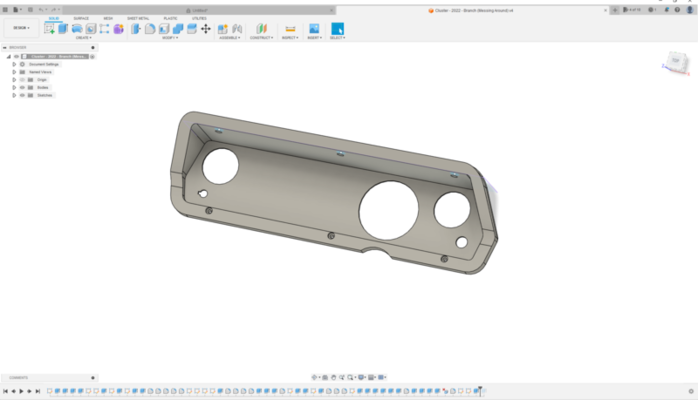Switch to the Surface tab
The width and height of the screenshot is (698, 400).
80,18
